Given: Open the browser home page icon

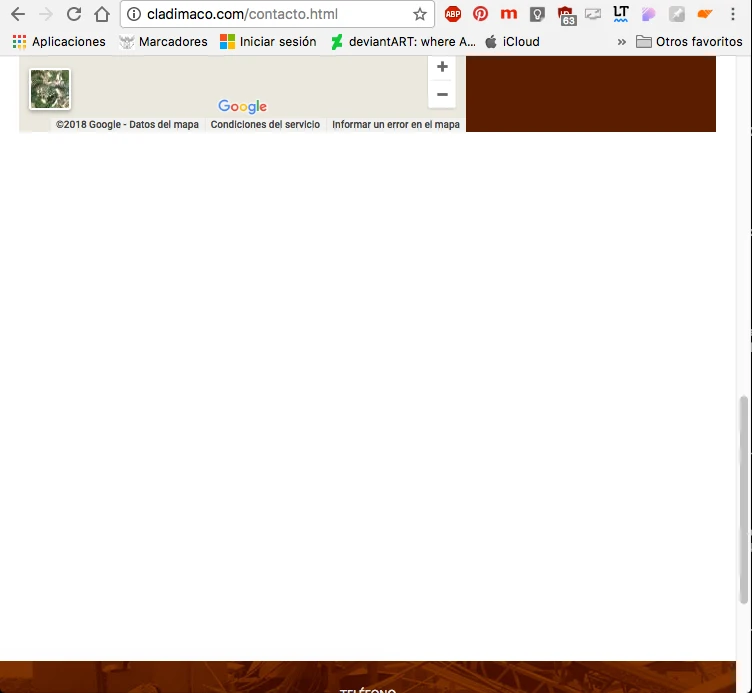Looking at the screenshot, I should tap(102, 14).
